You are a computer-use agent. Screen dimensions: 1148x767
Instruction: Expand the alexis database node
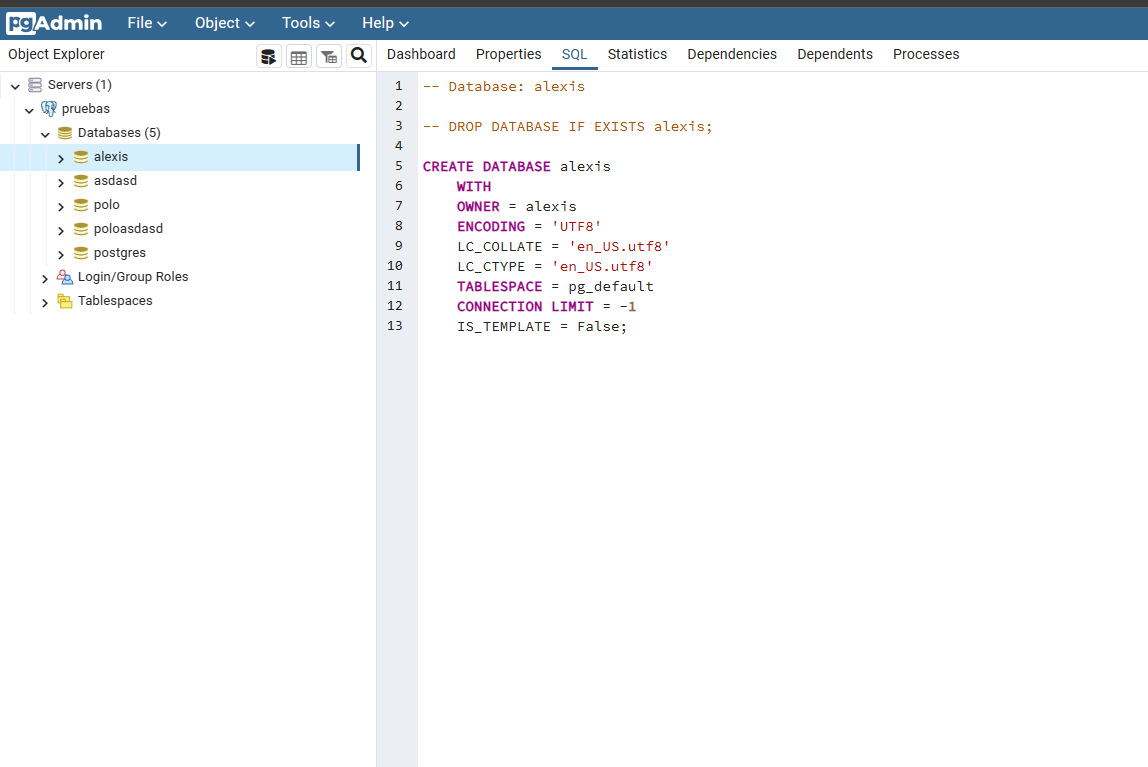61,158
